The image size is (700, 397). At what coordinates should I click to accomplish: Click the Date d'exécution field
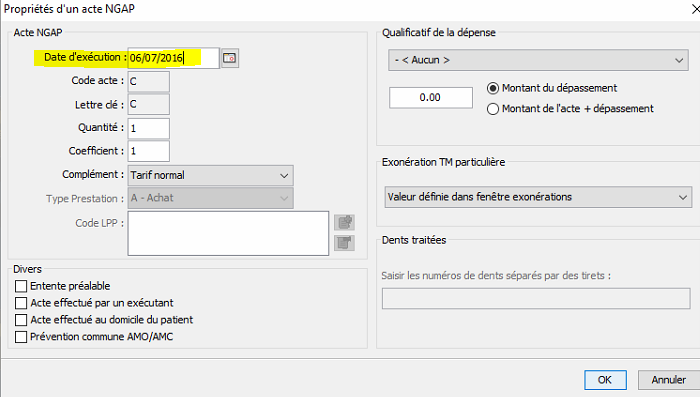click(x=174, y=58)
